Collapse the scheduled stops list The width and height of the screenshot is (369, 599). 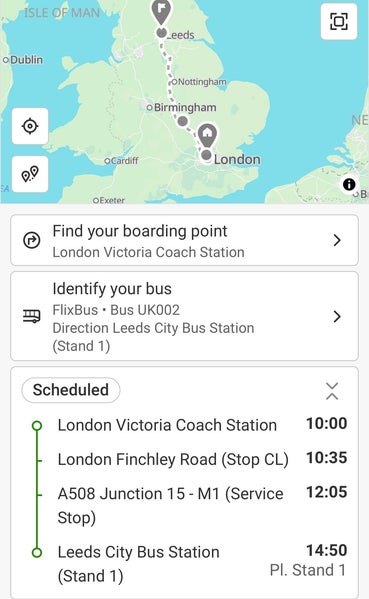coord(332,391)
